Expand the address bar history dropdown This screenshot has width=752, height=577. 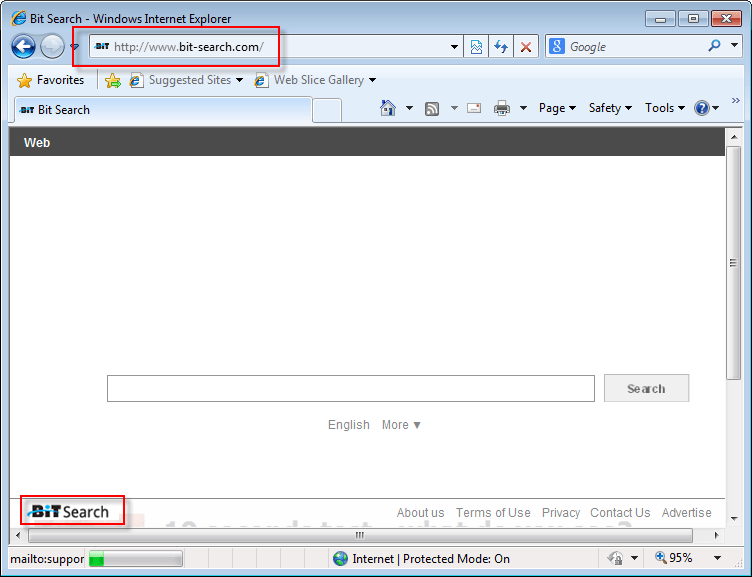tap(454, 47)
